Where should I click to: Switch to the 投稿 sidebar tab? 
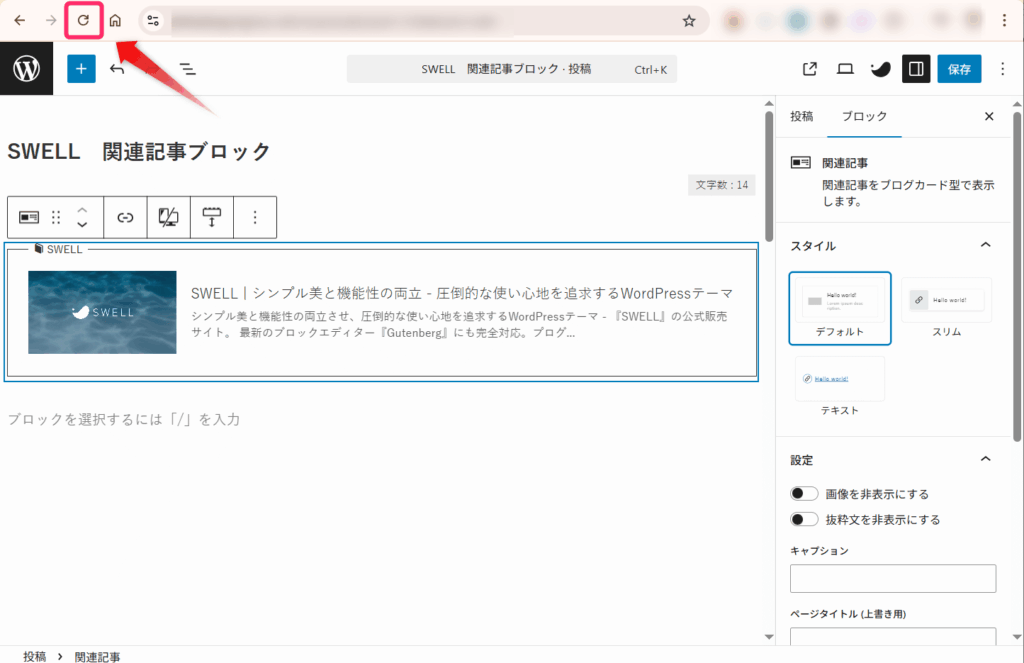[x=801, y=116]
